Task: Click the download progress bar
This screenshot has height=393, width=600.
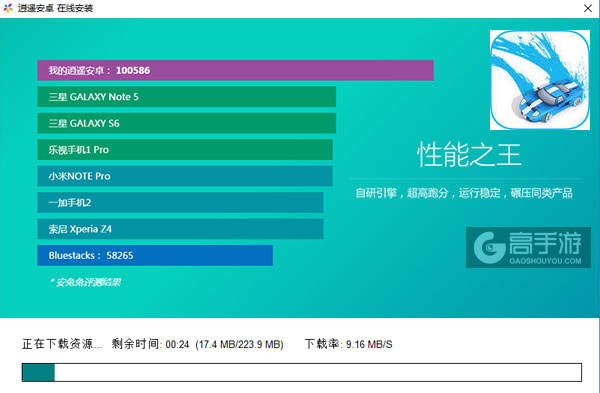Action: [x=302, y=372]
